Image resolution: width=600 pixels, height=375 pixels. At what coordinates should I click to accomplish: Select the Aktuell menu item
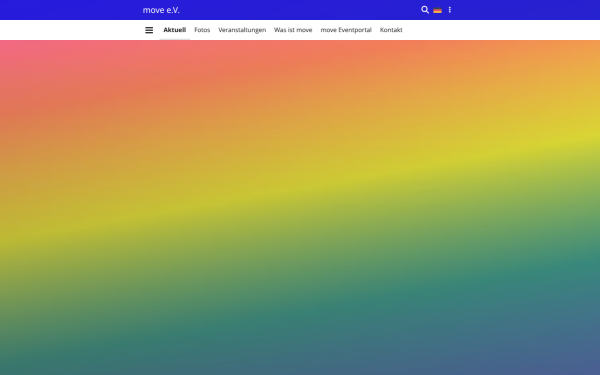tap(174, 30)
